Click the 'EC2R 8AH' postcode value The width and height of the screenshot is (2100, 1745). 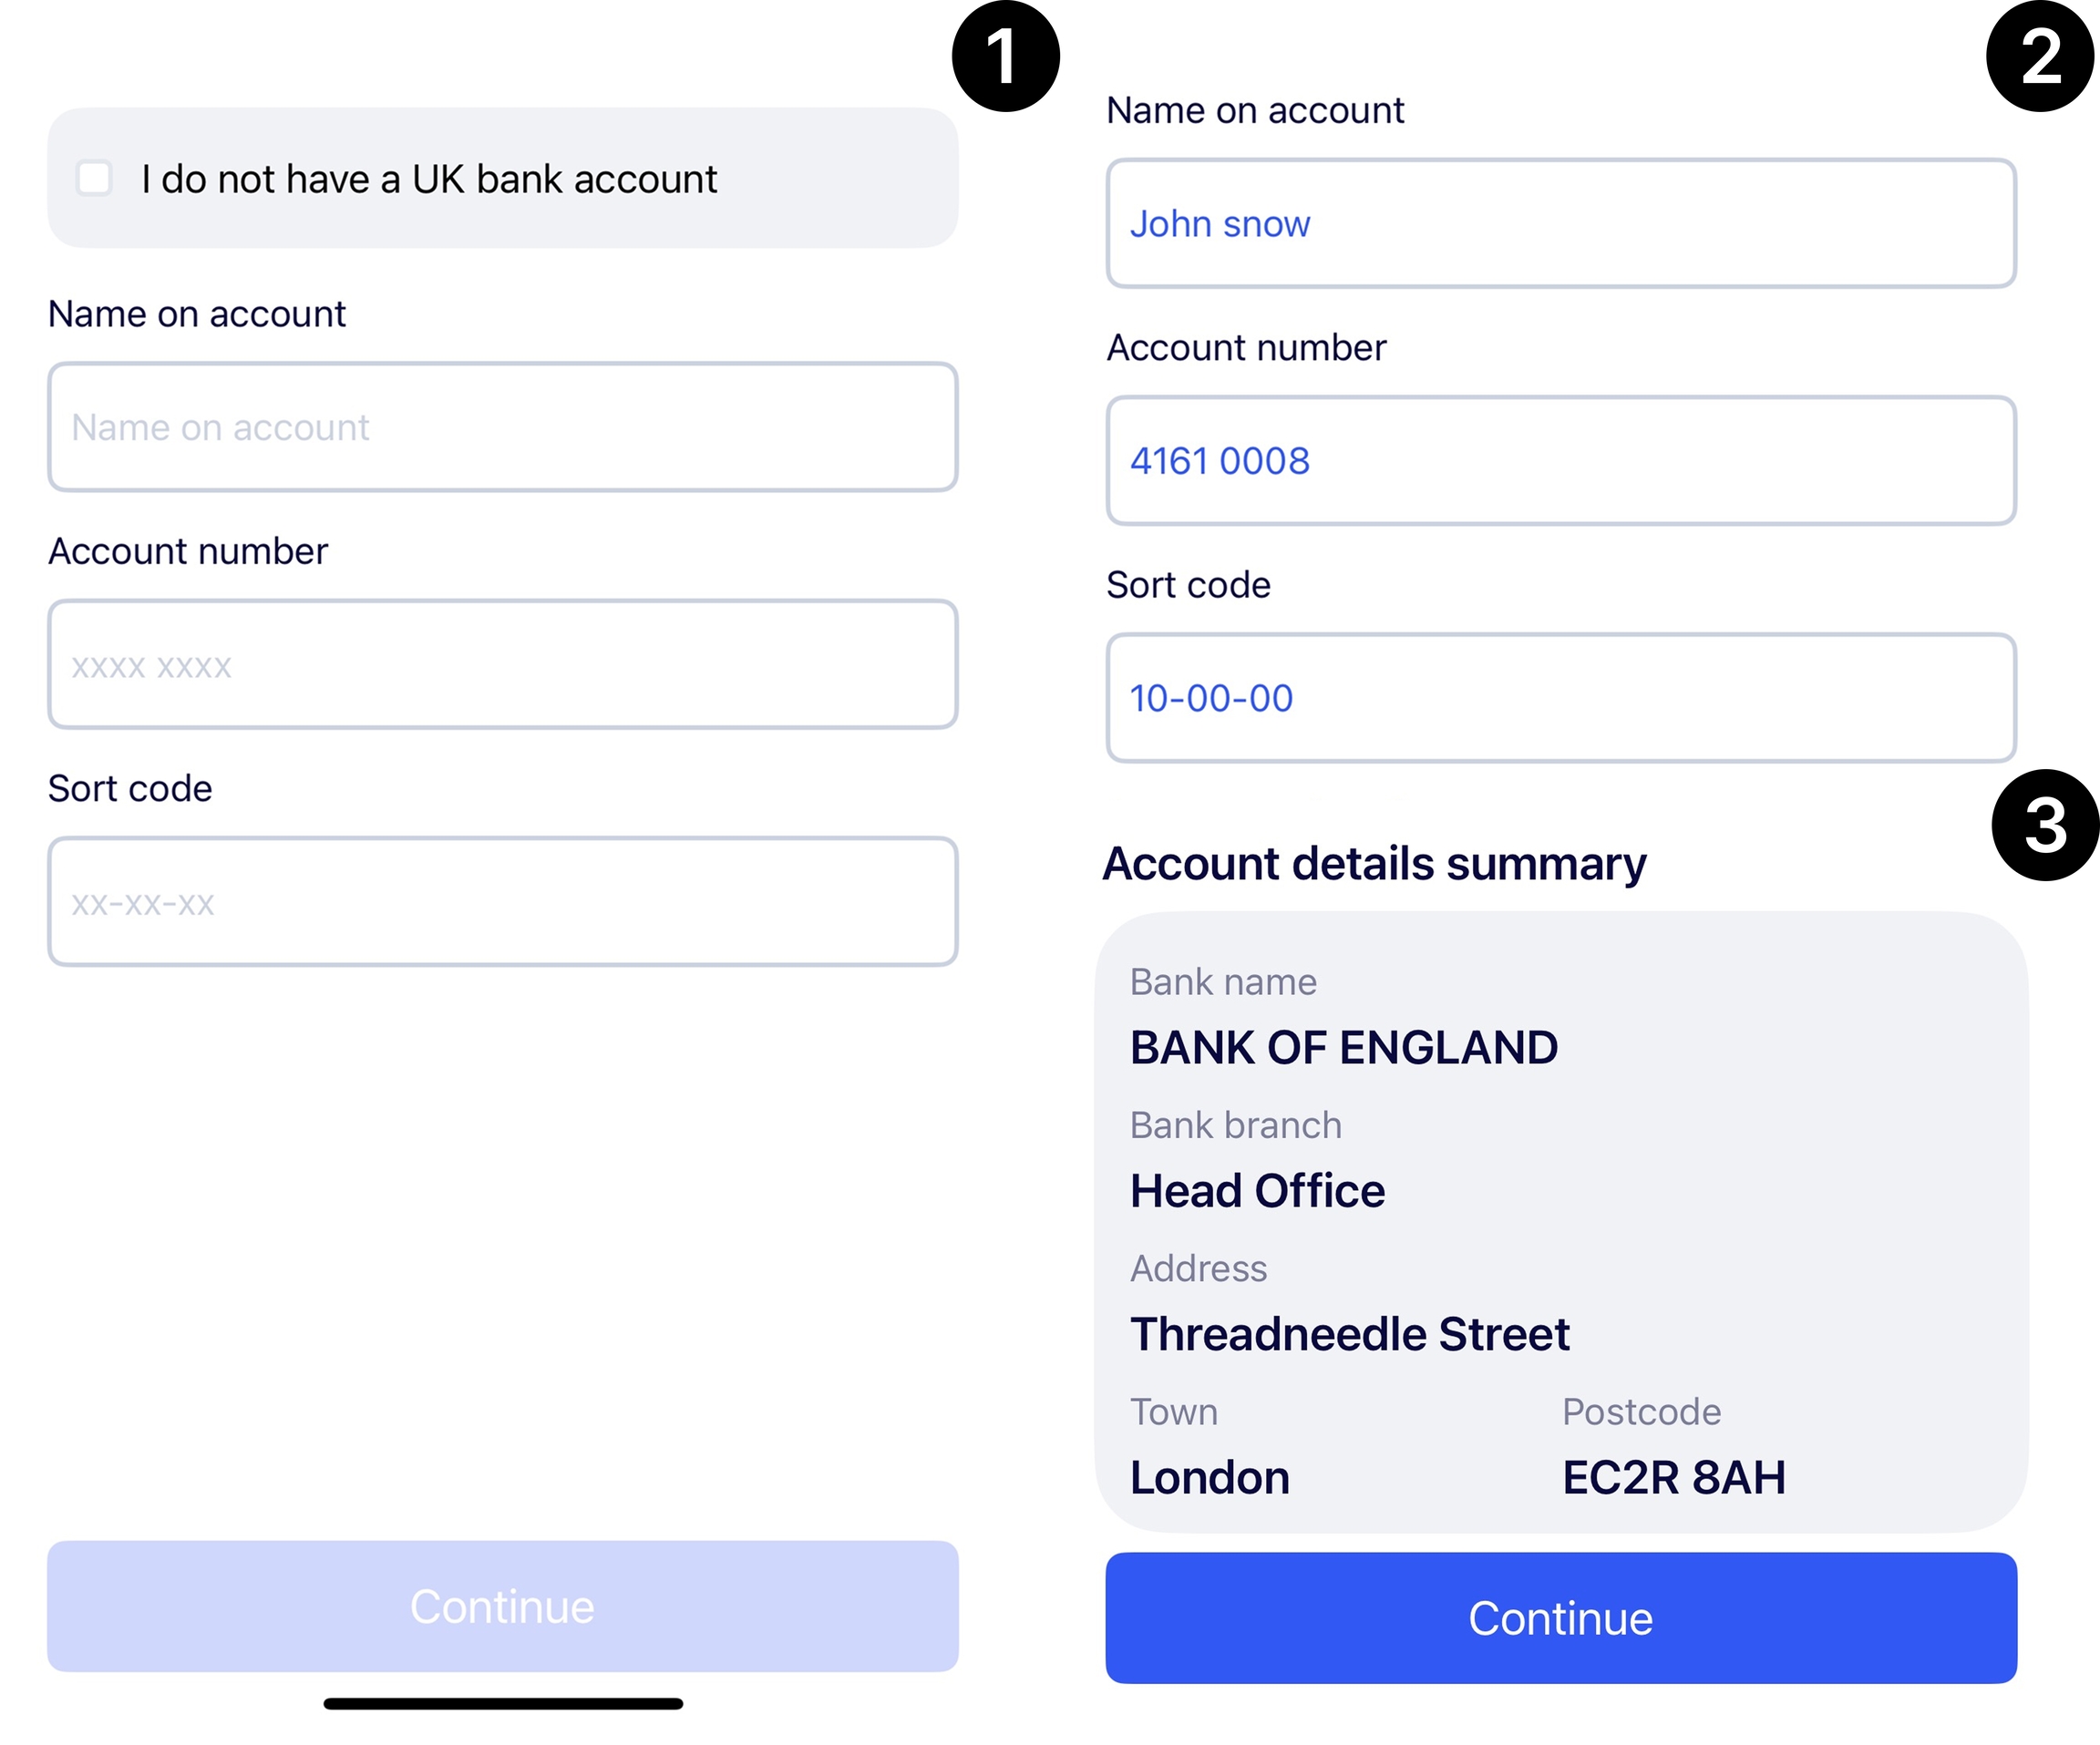(x=1674, y=1478)
